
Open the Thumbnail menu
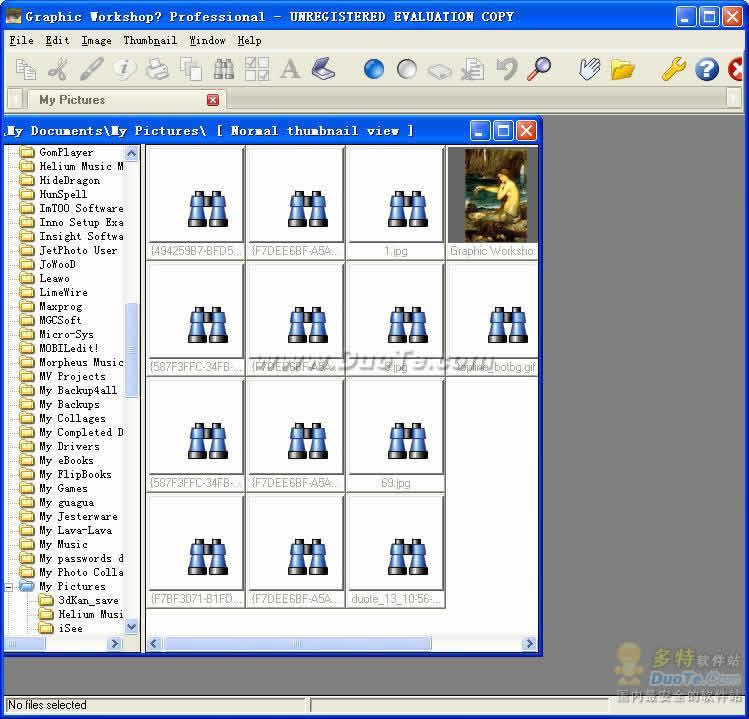pos(150,41)
